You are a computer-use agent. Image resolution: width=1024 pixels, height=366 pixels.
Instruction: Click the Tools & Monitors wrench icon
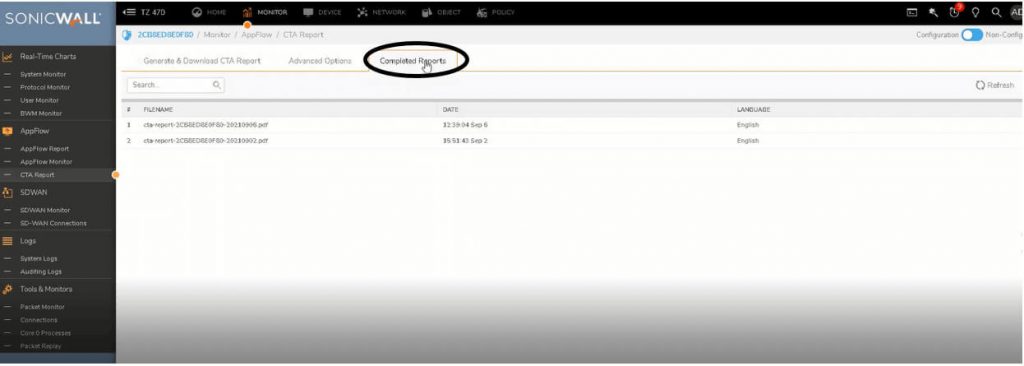pyautogui.click(x=7, y=289)
